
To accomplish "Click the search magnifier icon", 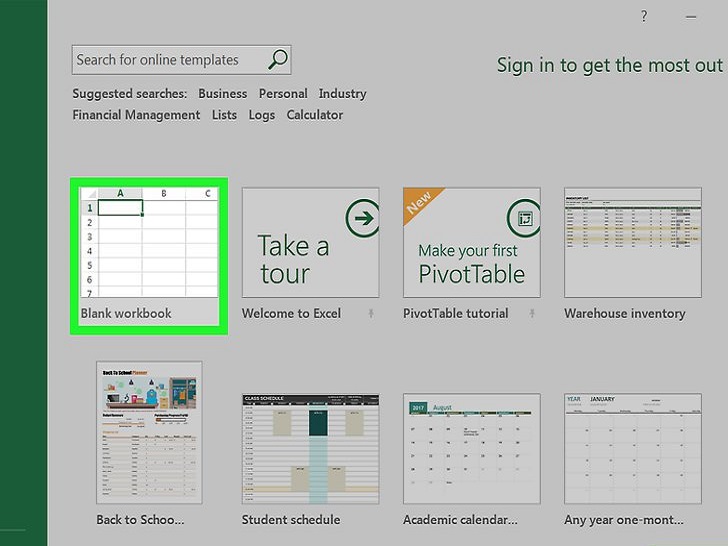I will [x=278, y=59].
